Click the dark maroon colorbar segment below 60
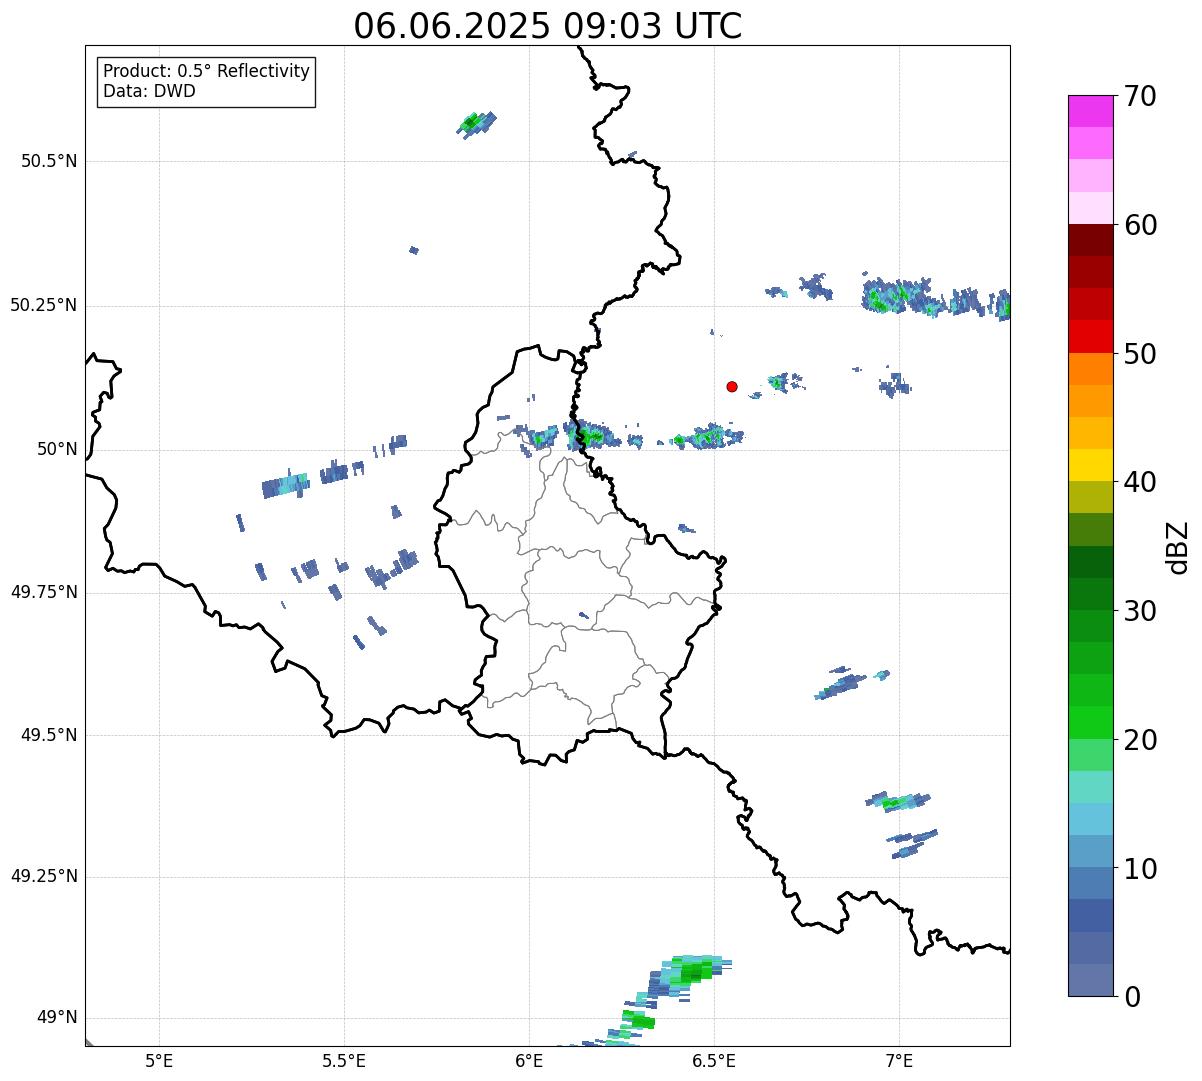The image size is (1202, 1081). [x=1091, y=240]
